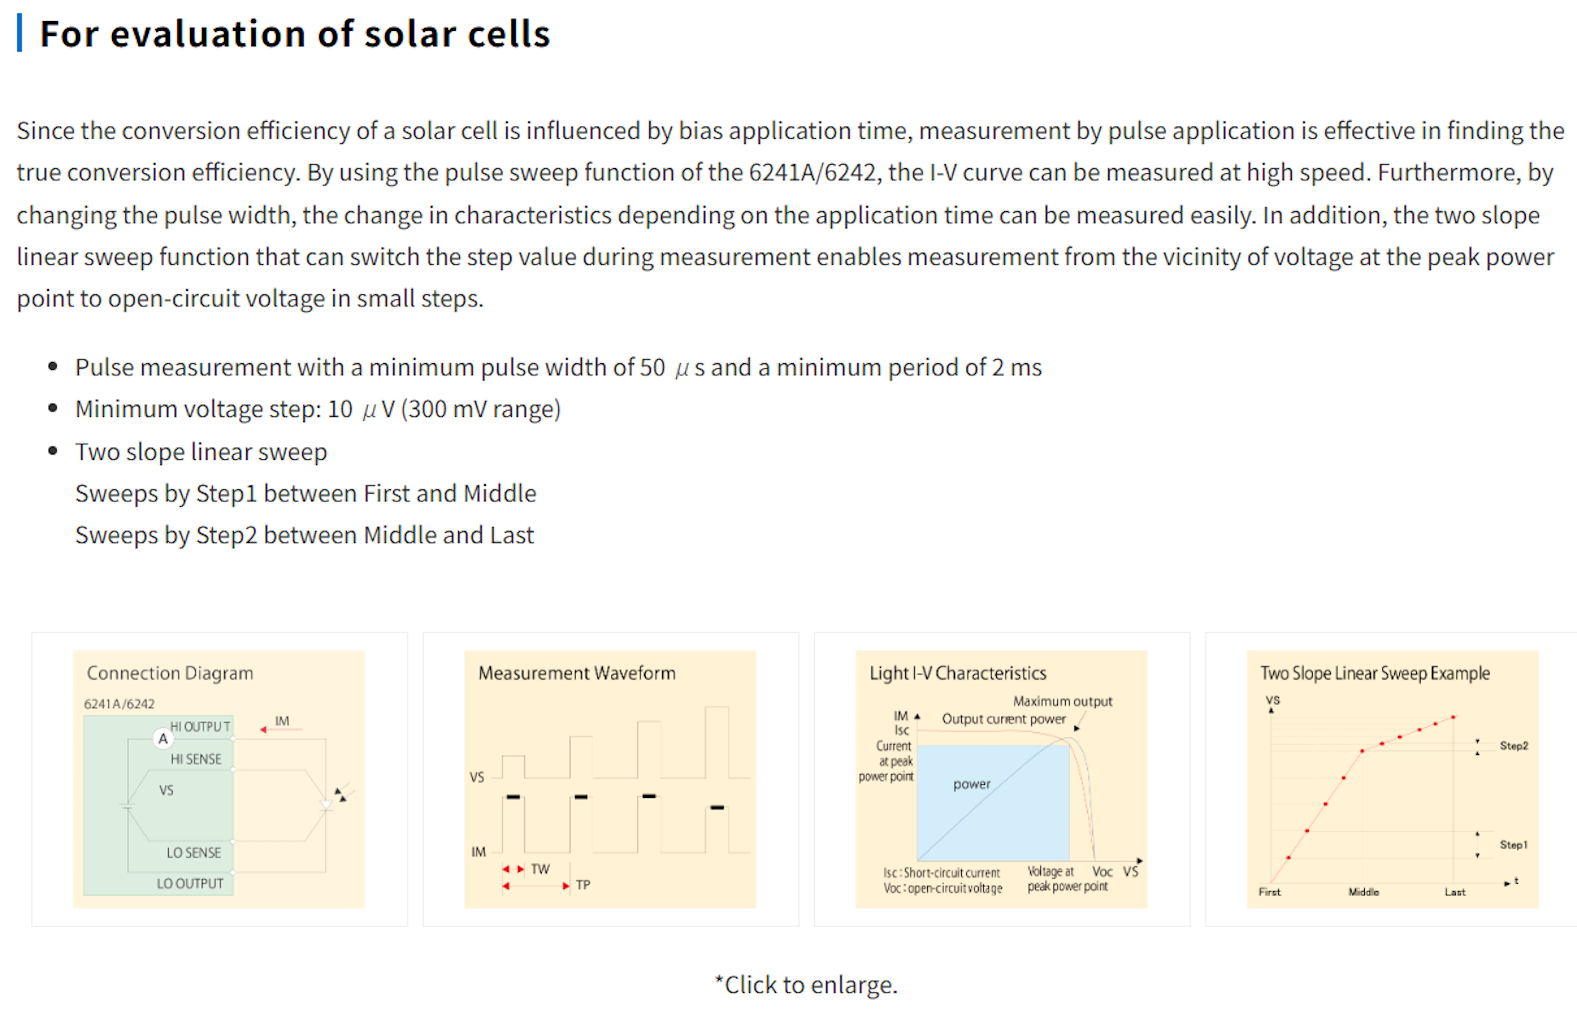Image resolution: width=1577 pixels, height=1031 pixels.
Task: Click the 'Middle' axis label in sweep chart
Action: pos(1363,892)
